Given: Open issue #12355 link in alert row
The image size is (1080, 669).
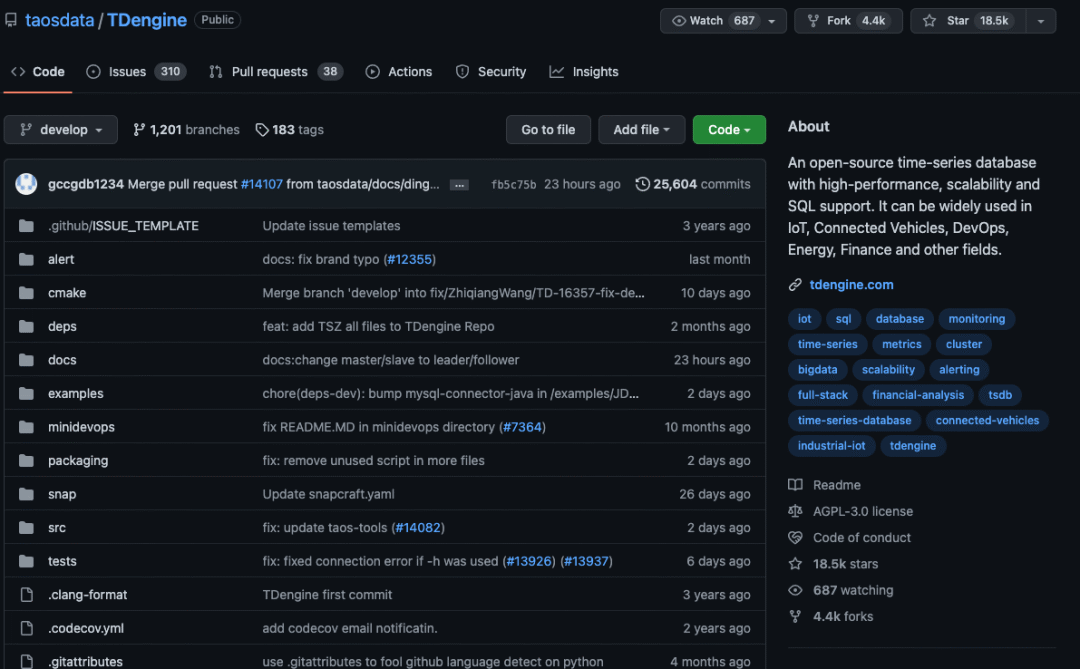Looking at the screenshot, I should pos(409,259).
